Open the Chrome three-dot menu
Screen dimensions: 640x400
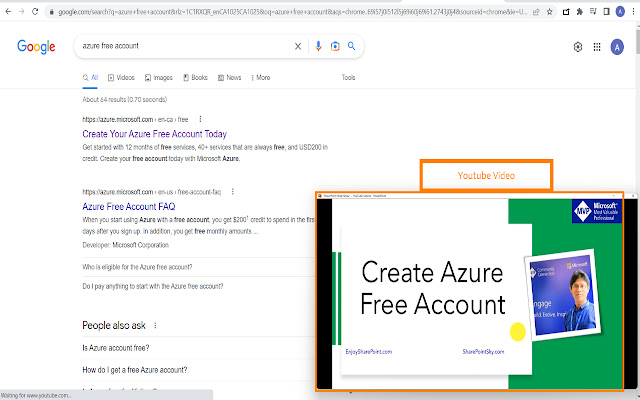coord(633,12)
